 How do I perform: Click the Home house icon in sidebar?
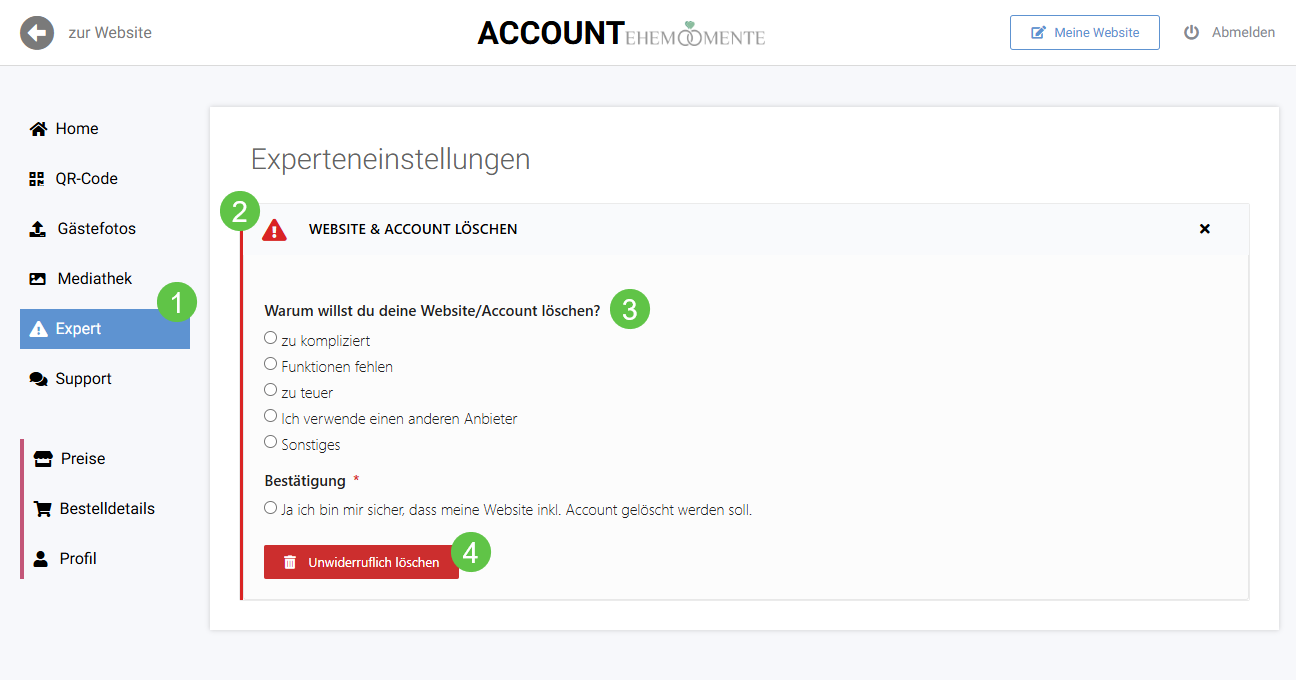38,129
